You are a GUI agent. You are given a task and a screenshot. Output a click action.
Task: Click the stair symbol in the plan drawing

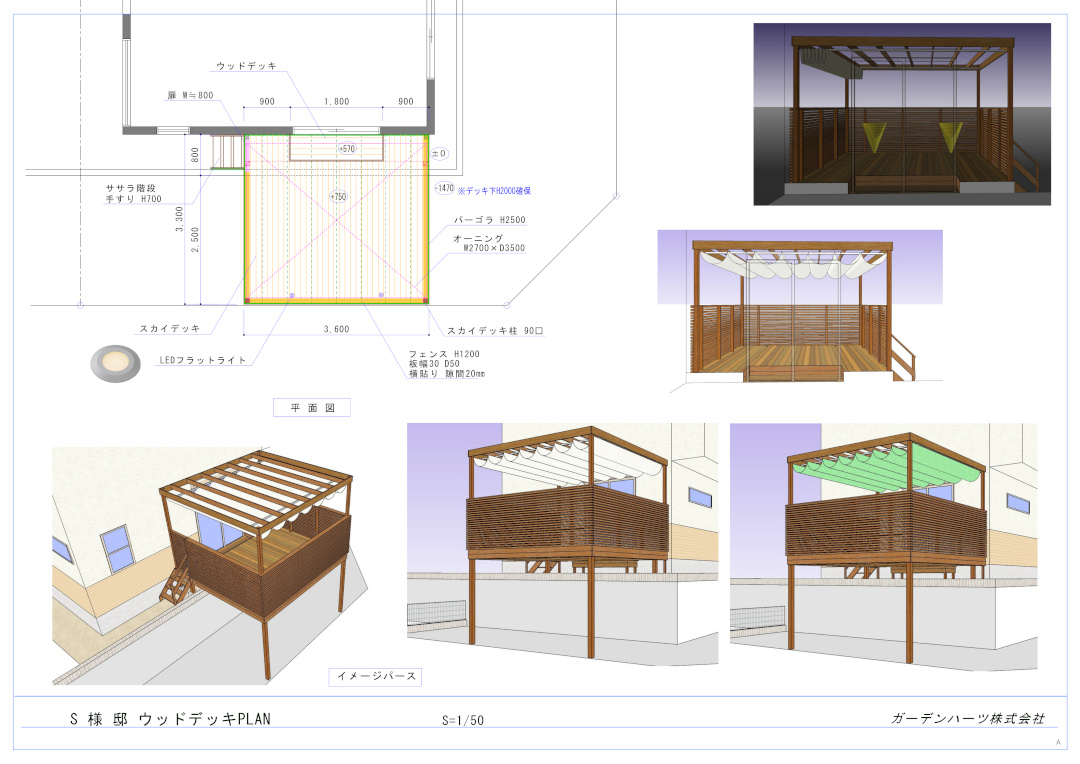pyautogui.click(x=227, y=151)
